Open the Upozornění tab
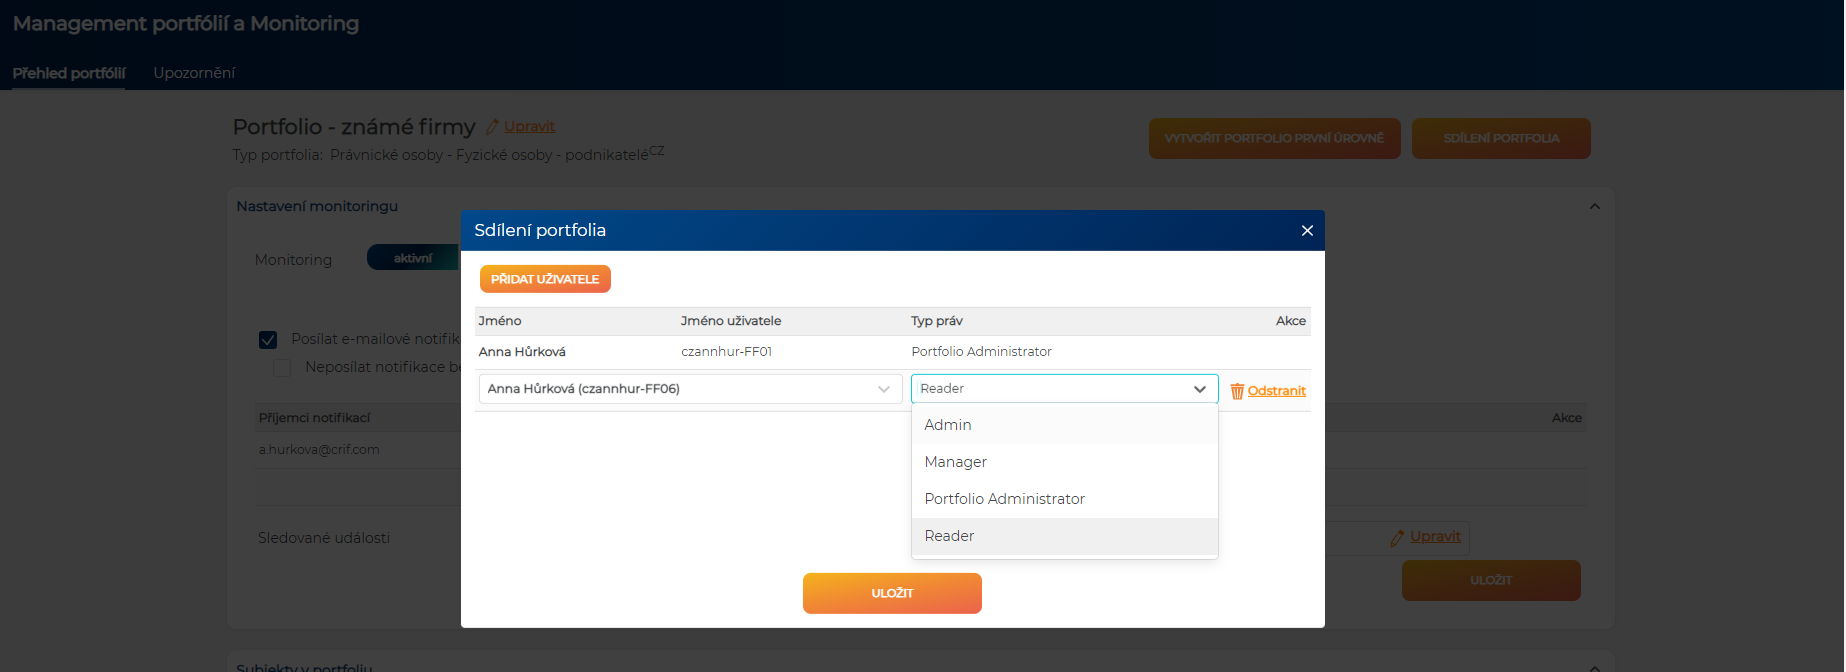 [194, 73]
